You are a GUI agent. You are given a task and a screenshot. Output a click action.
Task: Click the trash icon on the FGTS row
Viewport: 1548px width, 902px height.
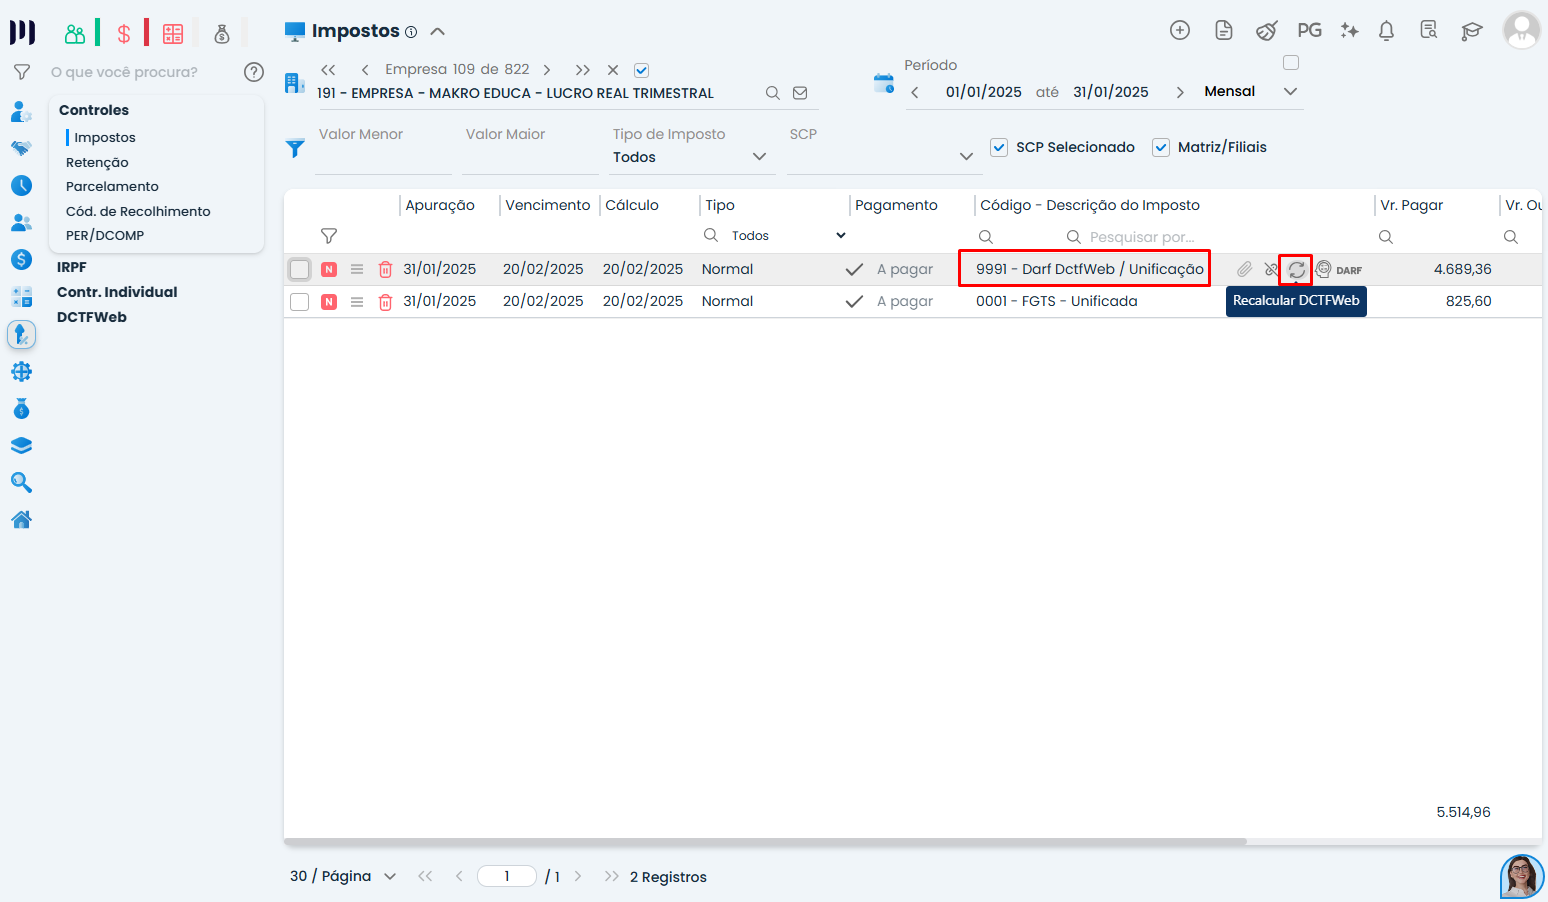385,302
